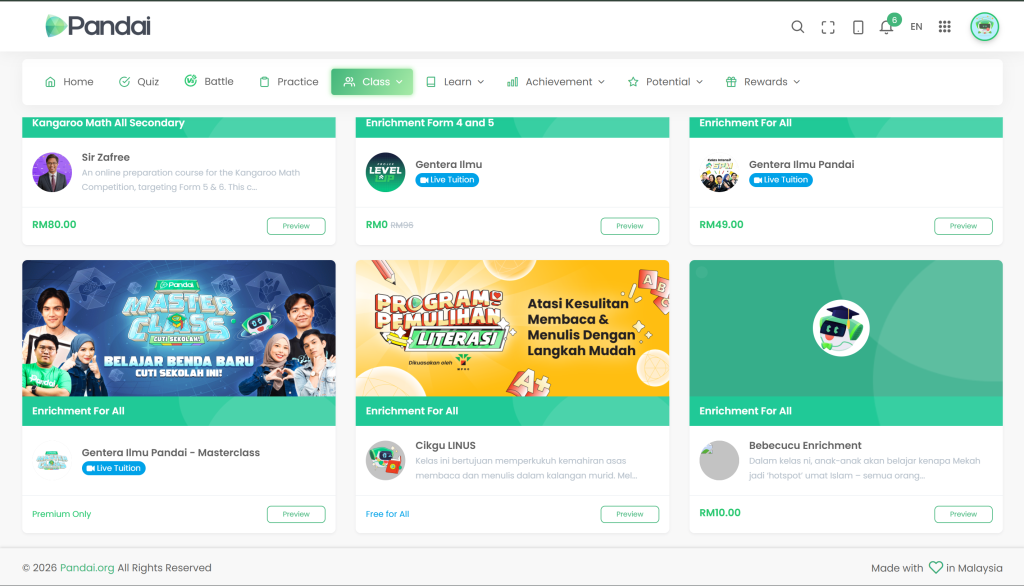Open the Potential dropdown menu
Image resolution: width=1024 pixels, height=586 pixels.
tap(665, 82)
